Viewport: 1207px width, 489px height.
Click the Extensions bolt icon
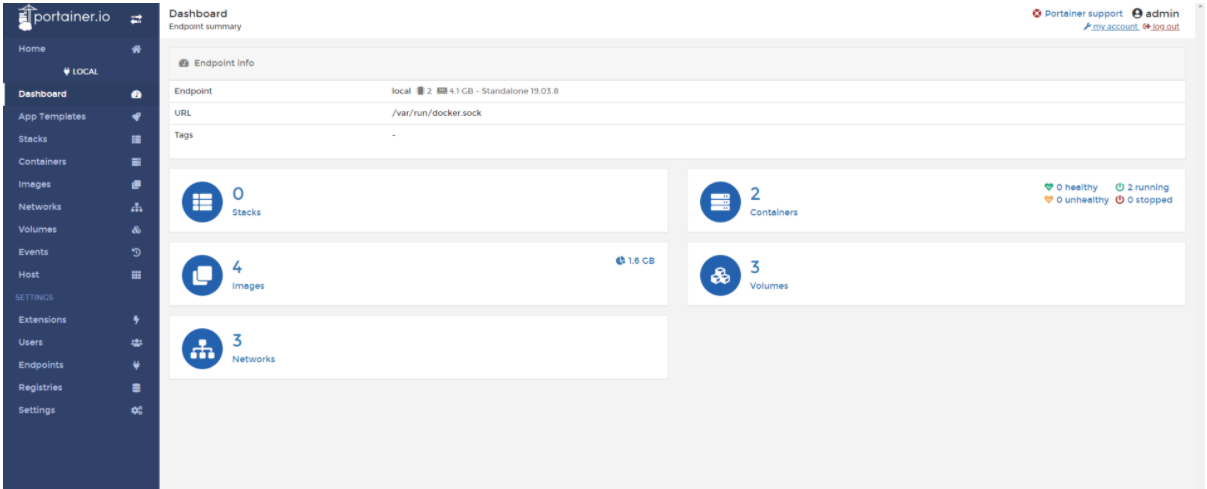[x=137, y=320]
